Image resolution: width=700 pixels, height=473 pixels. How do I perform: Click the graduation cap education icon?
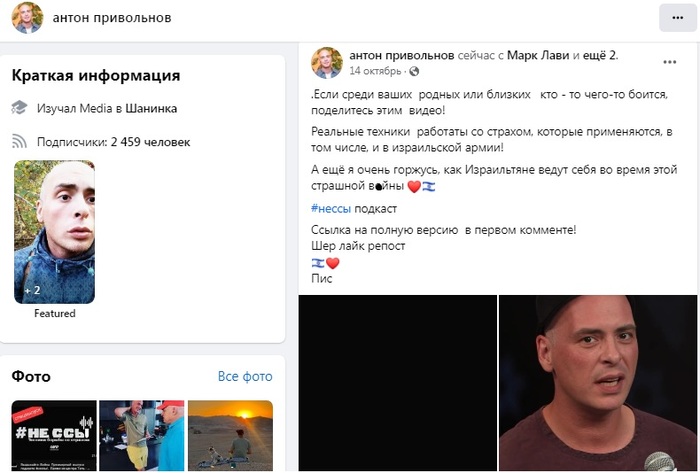coord(19,108)
